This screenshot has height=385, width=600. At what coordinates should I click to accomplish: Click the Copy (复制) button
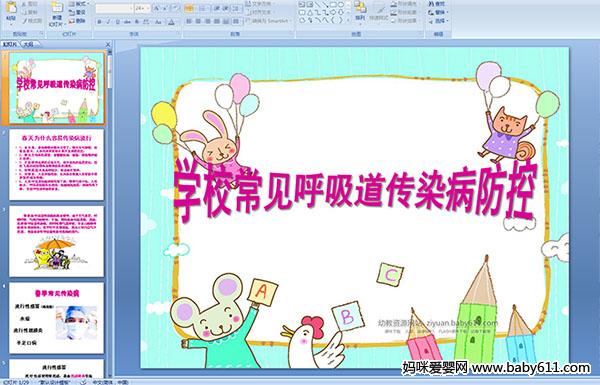[30, 12]
